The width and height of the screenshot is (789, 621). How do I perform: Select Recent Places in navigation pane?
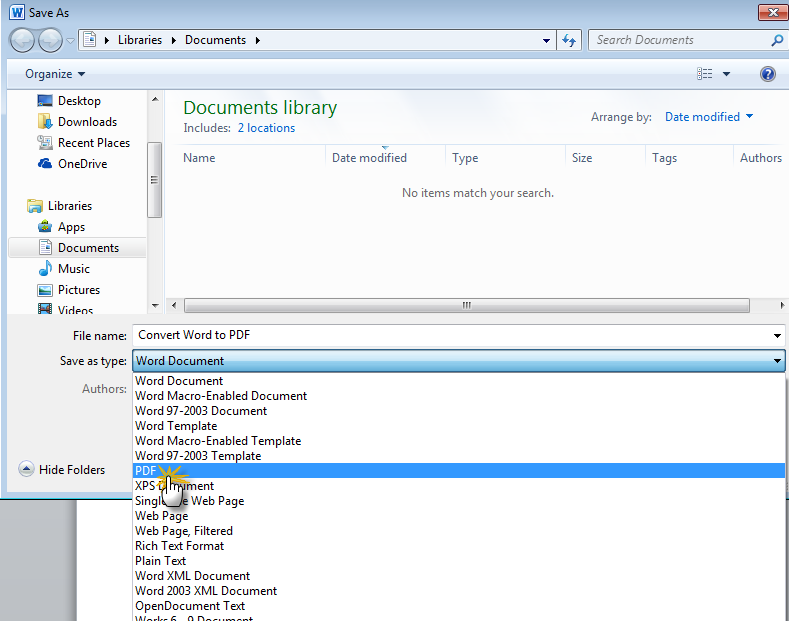click(x=94, y=143)
